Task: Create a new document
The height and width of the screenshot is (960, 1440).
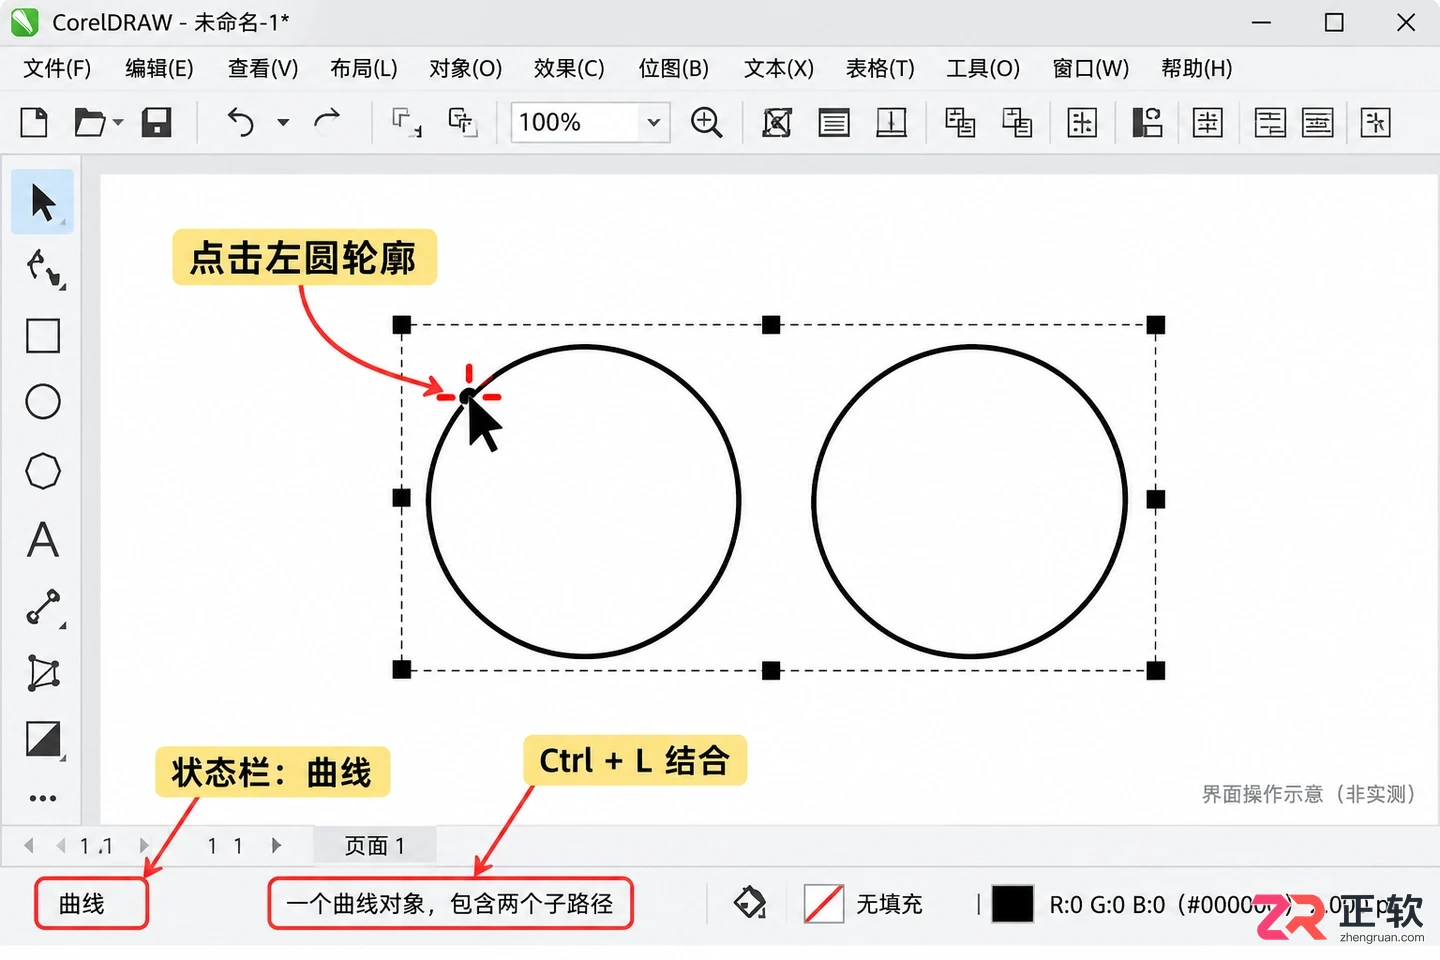Action: tap(34, 123)
